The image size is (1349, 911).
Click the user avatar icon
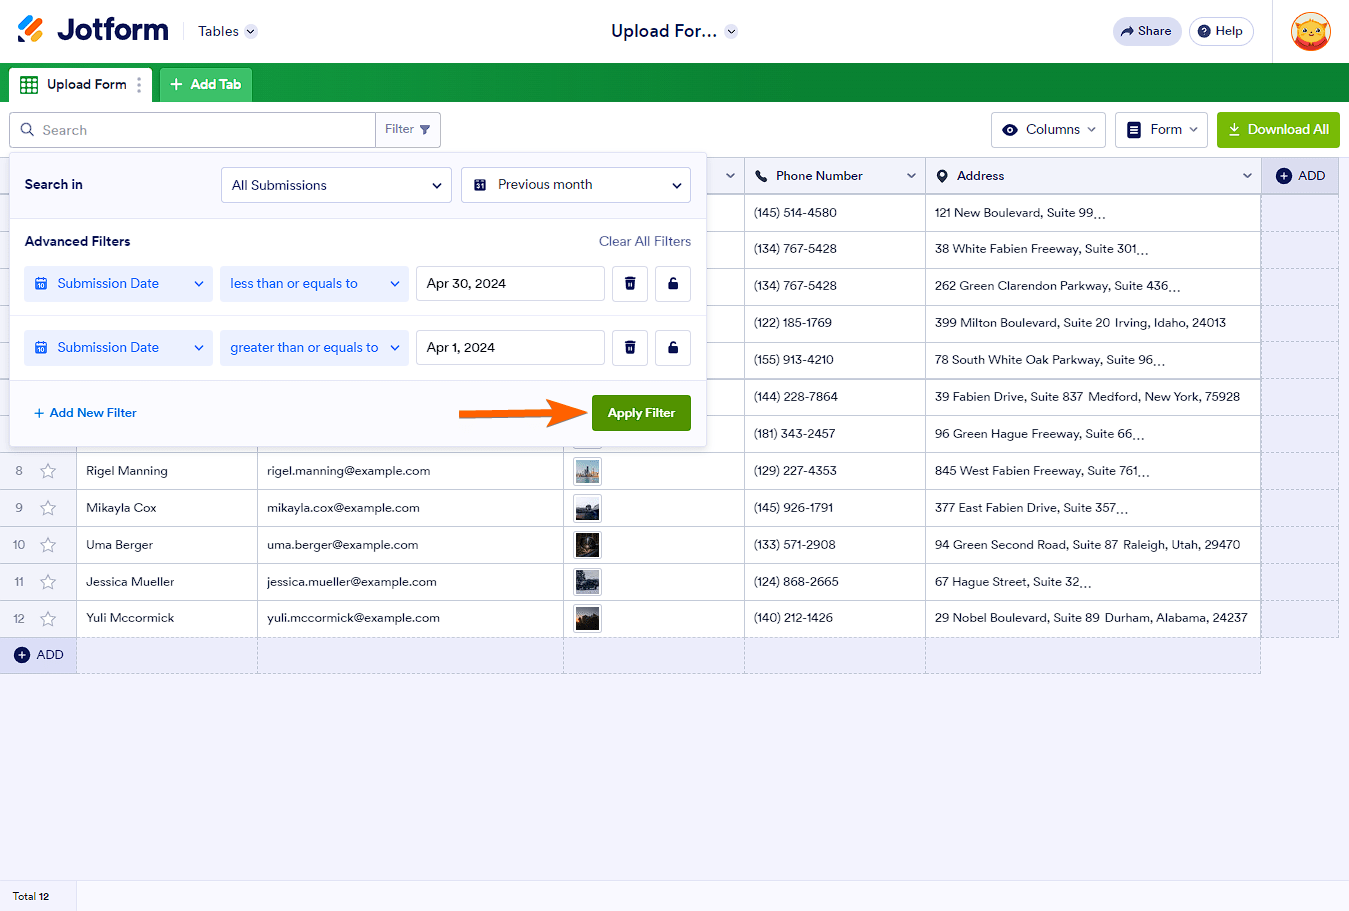coord(1310,32)
